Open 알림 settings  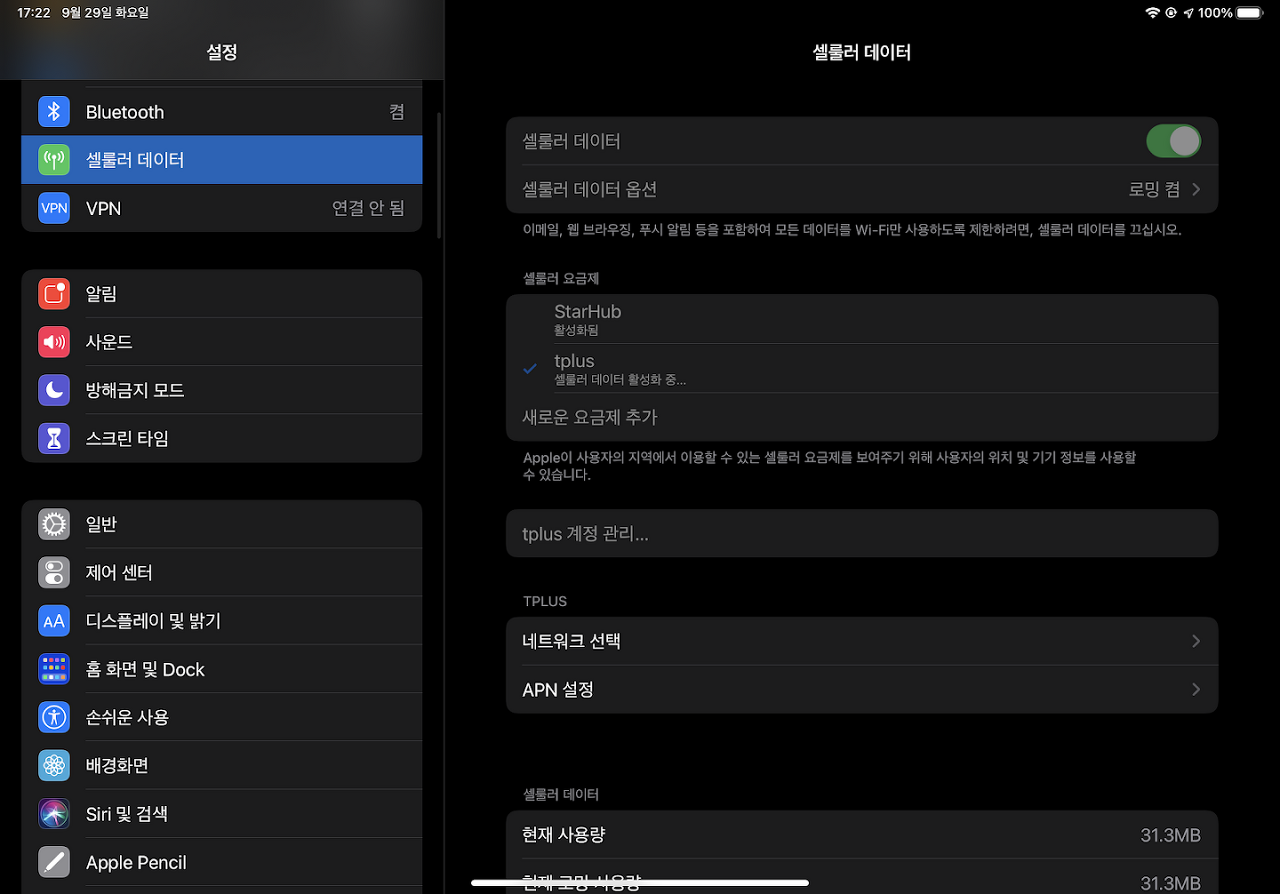pos(222,294)
